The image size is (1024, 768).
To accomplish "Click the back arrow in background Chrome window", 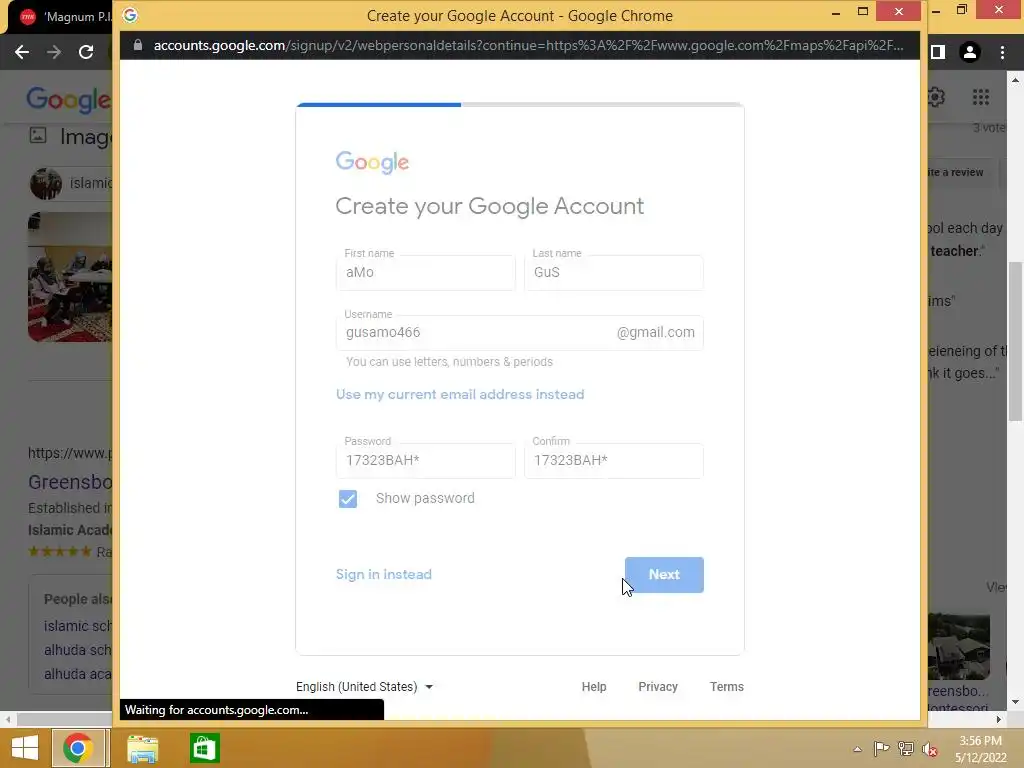I will (22, 52).
